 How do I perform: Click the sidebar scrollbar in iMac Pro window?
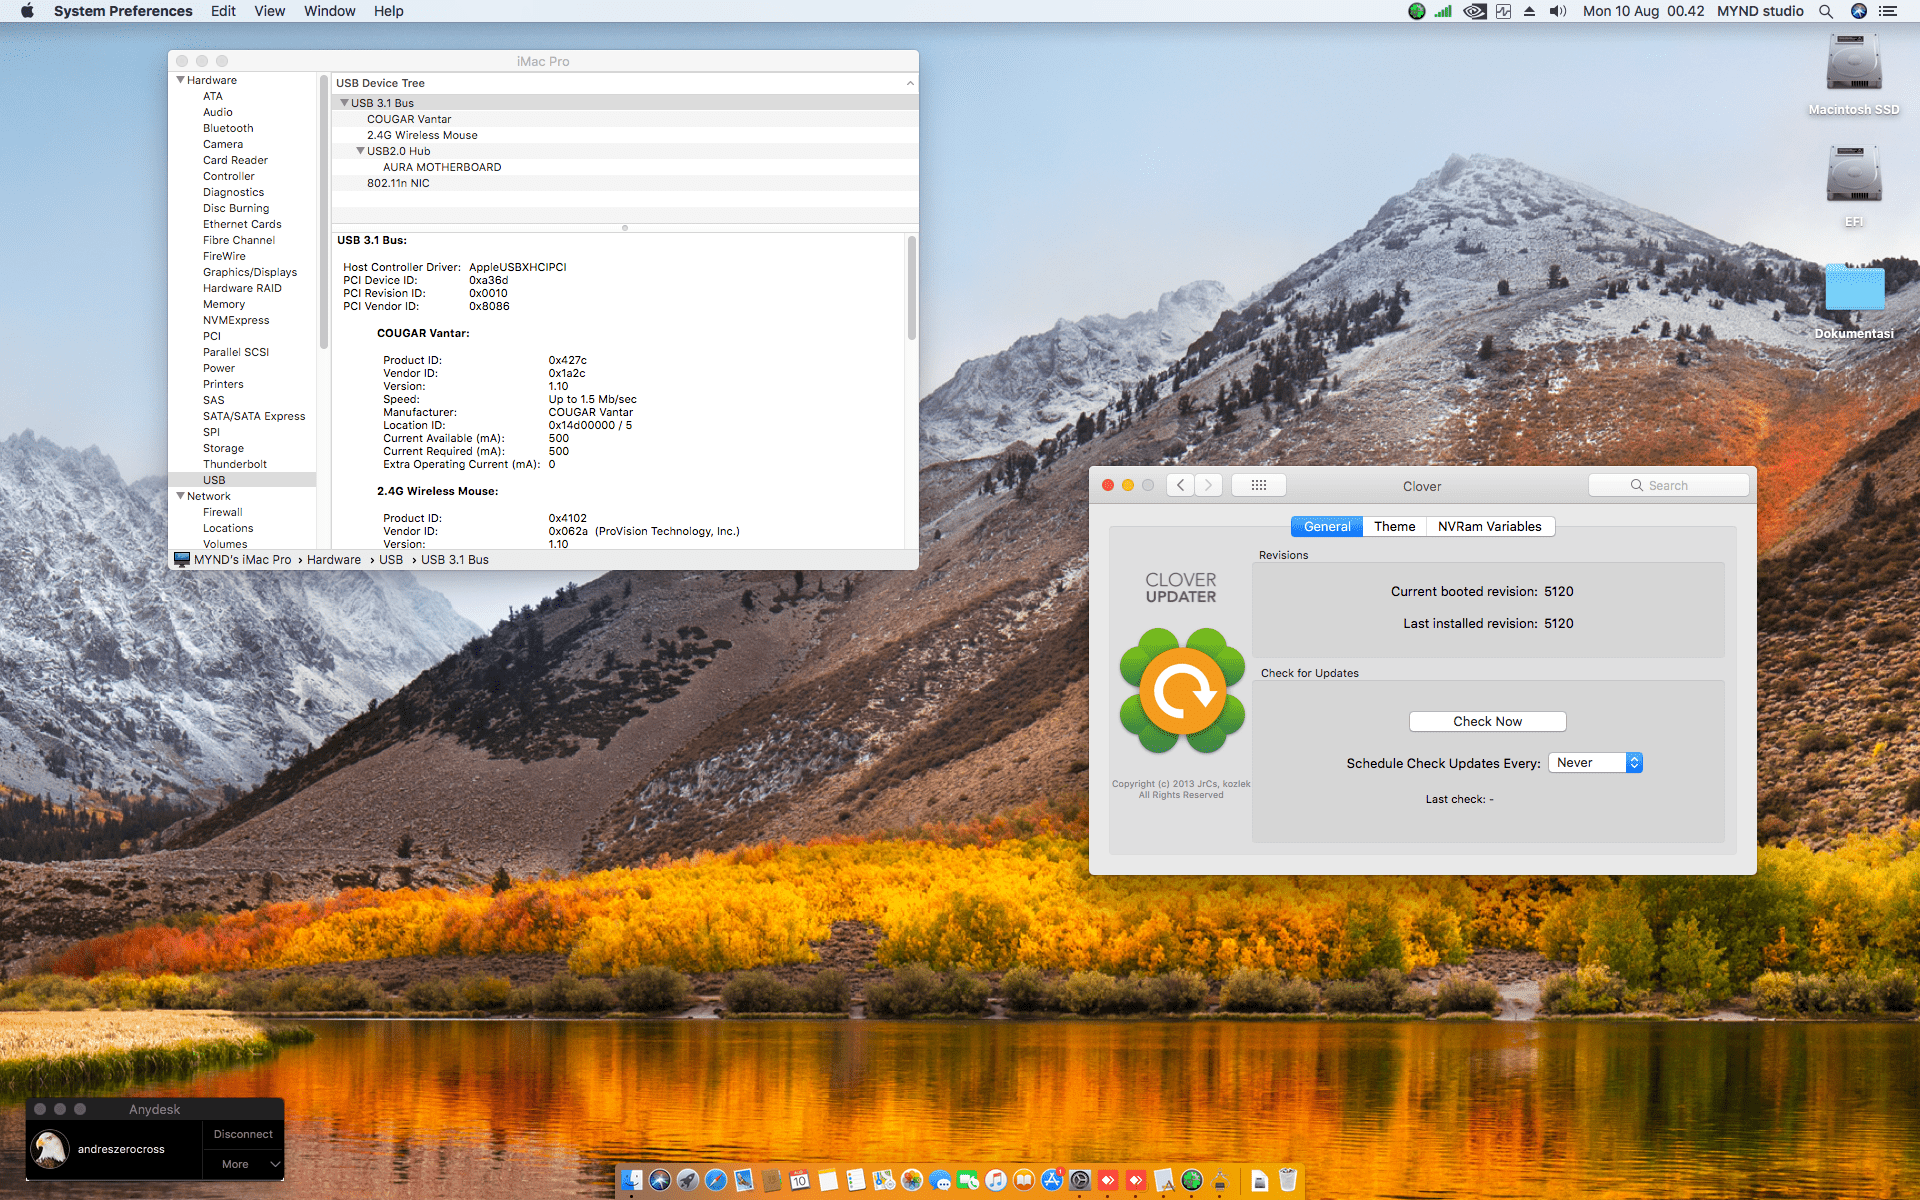324,212
